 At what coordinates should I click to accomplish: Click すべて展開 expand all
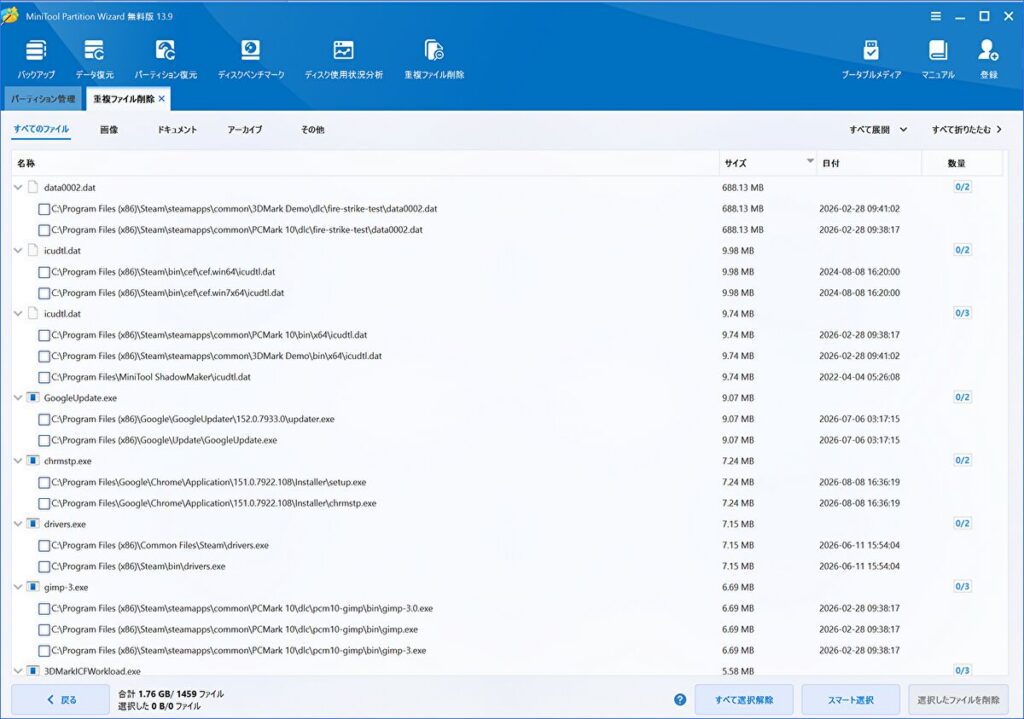coord(878,129)
